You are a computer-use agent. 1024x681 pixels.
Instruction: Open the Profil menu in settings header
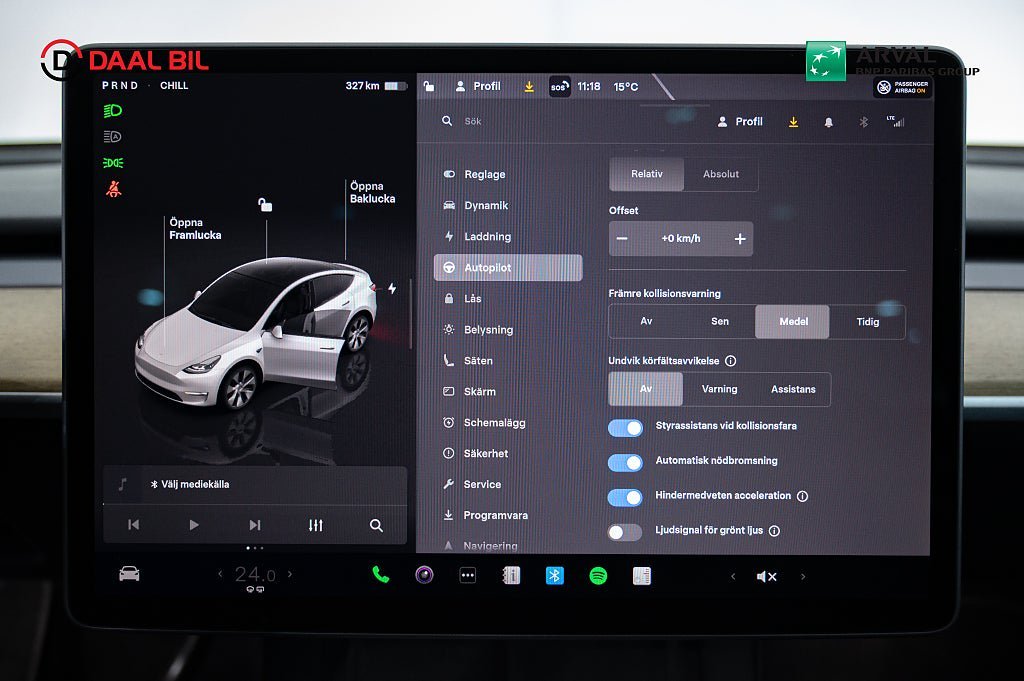pyautogui.click(x=740, y=122)
